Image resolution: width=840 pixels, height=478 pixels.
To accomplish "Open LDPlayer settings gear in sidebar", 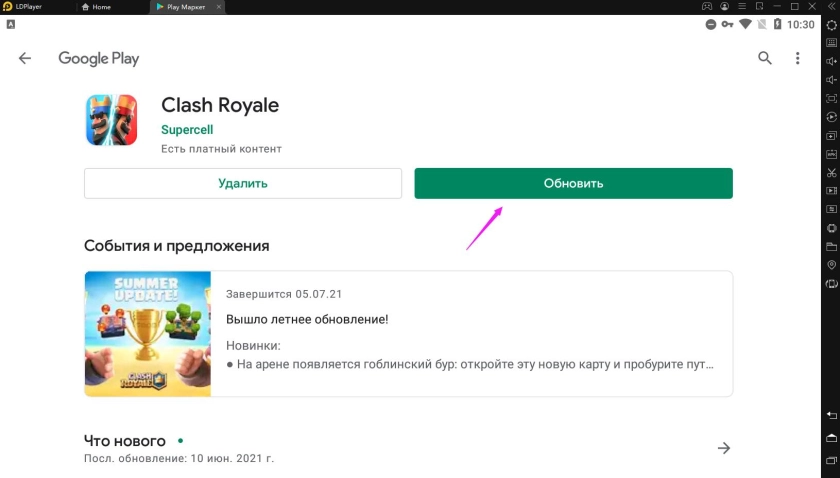I will pos(831,25).
